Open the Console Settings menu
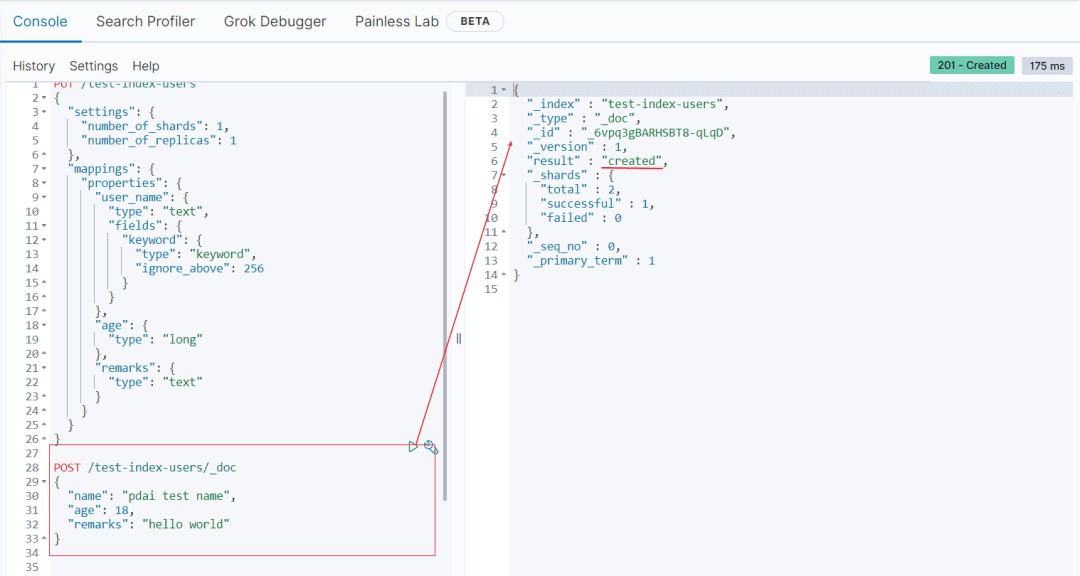1080x576 pixels. click(93, 65)
